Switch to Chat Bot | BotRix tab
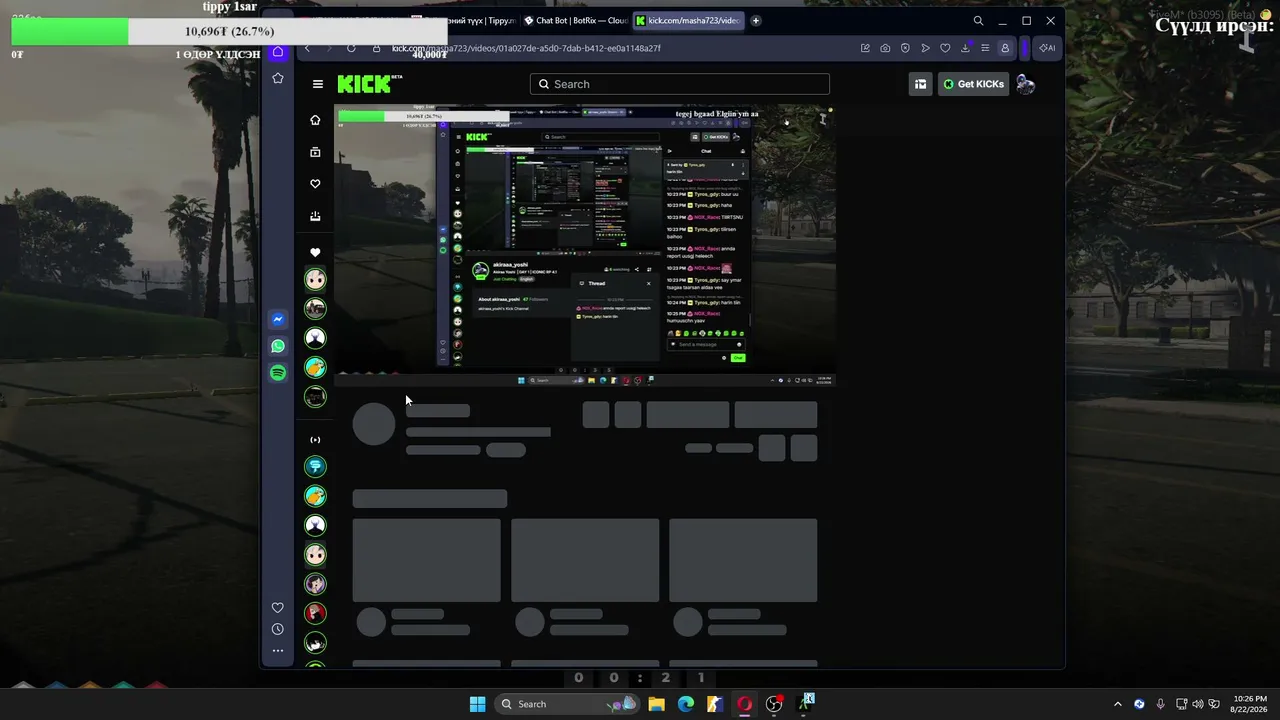Viewport: 1280px width, 720px height. click(x=577, y=20)
